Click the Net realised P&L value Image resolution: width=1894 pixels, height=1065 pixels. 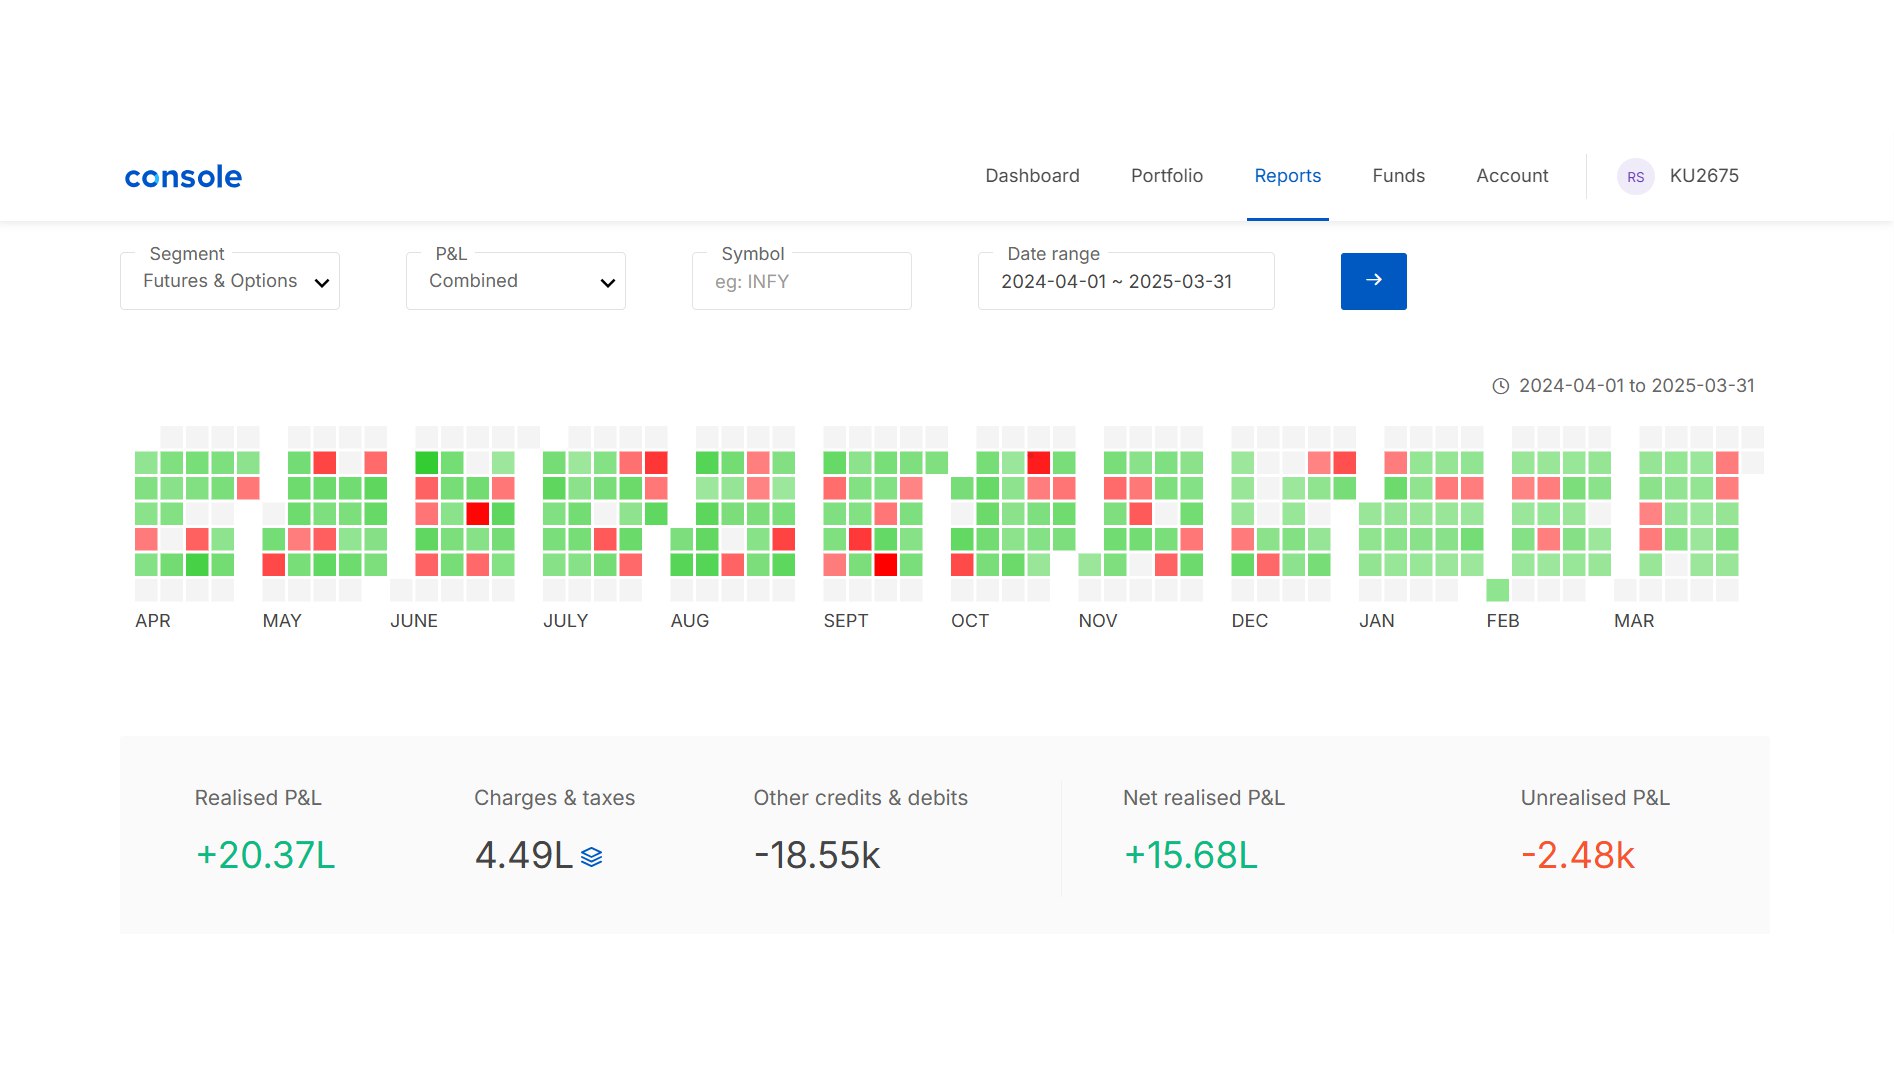click(x=1190, y=856)
